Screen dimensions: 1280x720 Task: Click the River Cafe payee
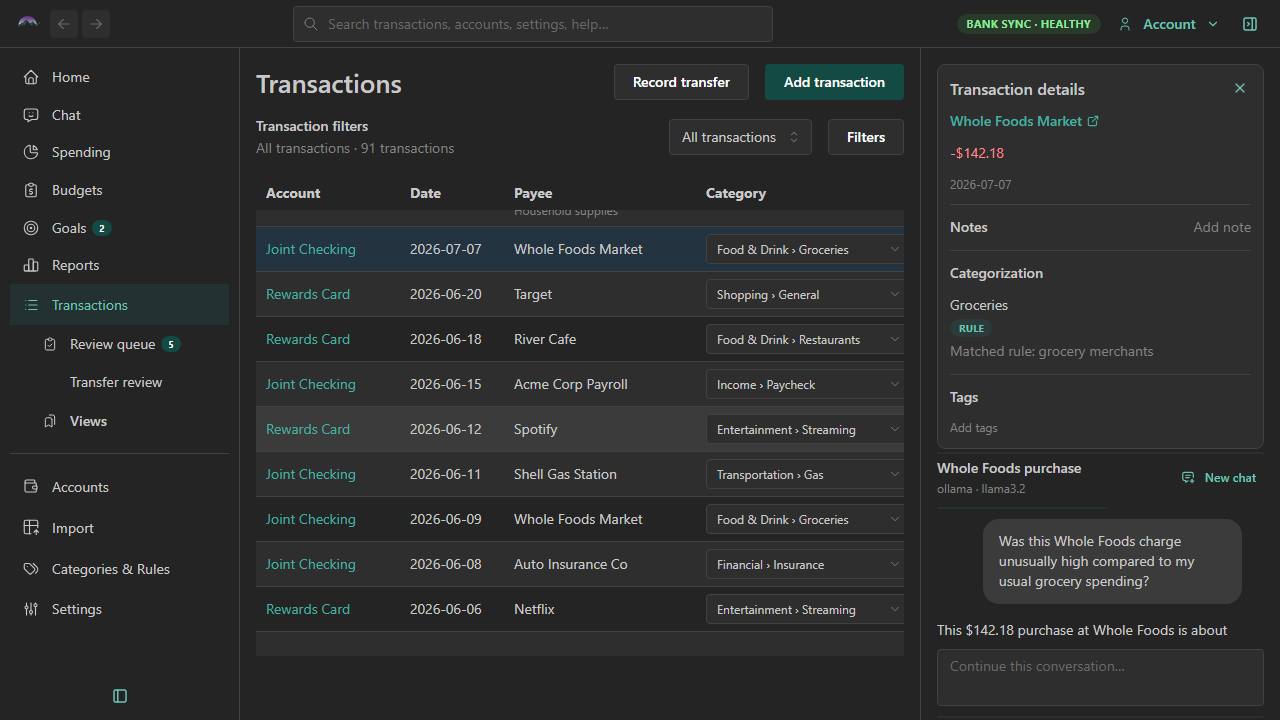[x=545, y=339]
